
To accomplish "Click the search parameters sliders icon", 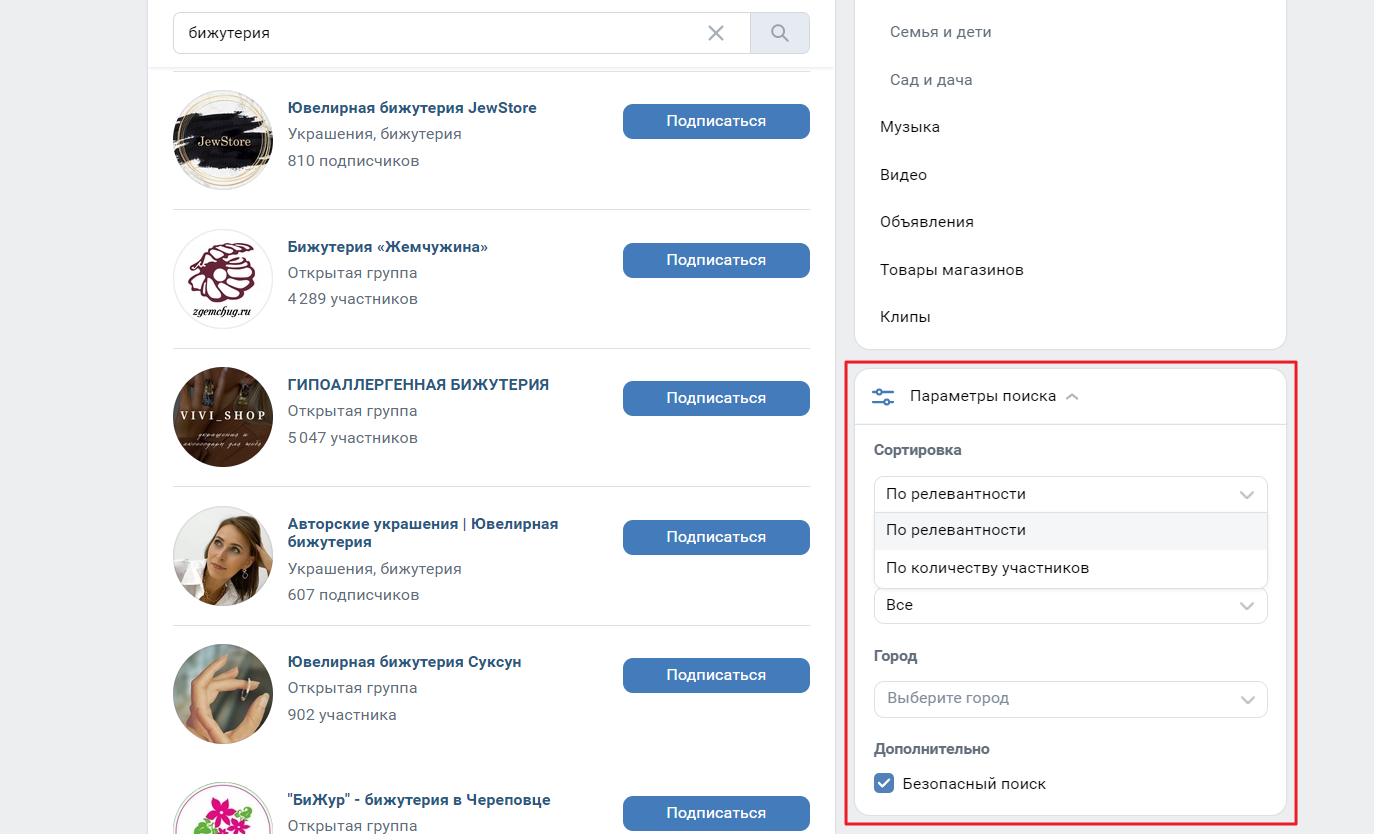I will click(x=883, y=396).
